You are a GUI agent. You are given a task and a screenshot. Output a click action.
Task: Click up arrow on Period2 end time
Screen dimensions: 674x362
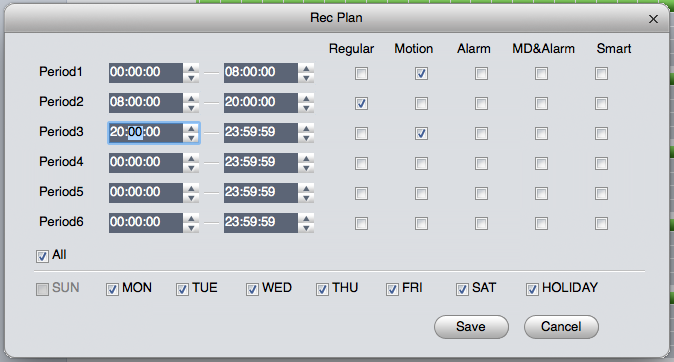coord(306,98)
